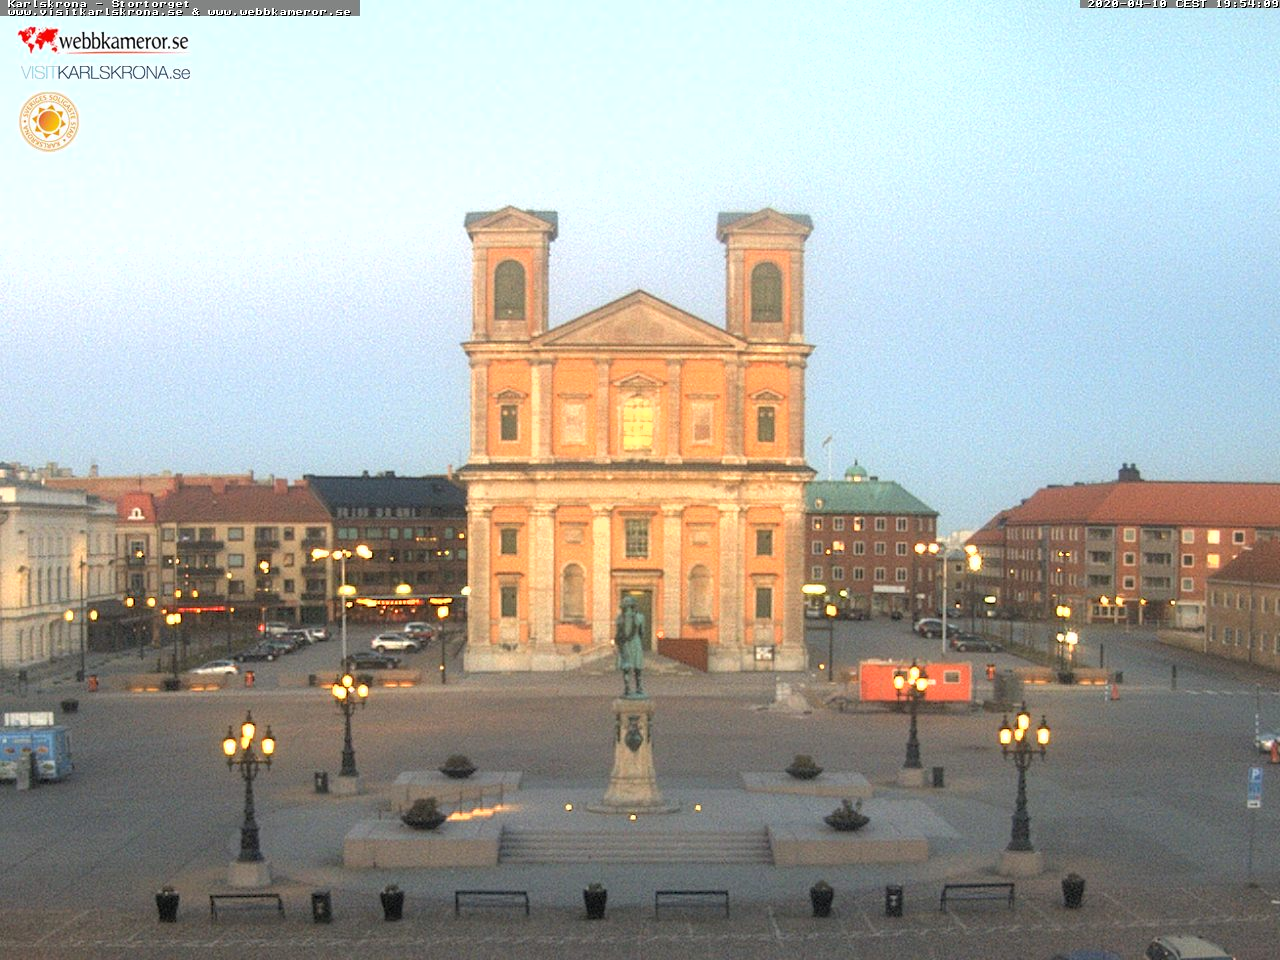This screenshot has height=960, width=1280.
Task: Open the webbkameror.se text link
Action: 123,41
